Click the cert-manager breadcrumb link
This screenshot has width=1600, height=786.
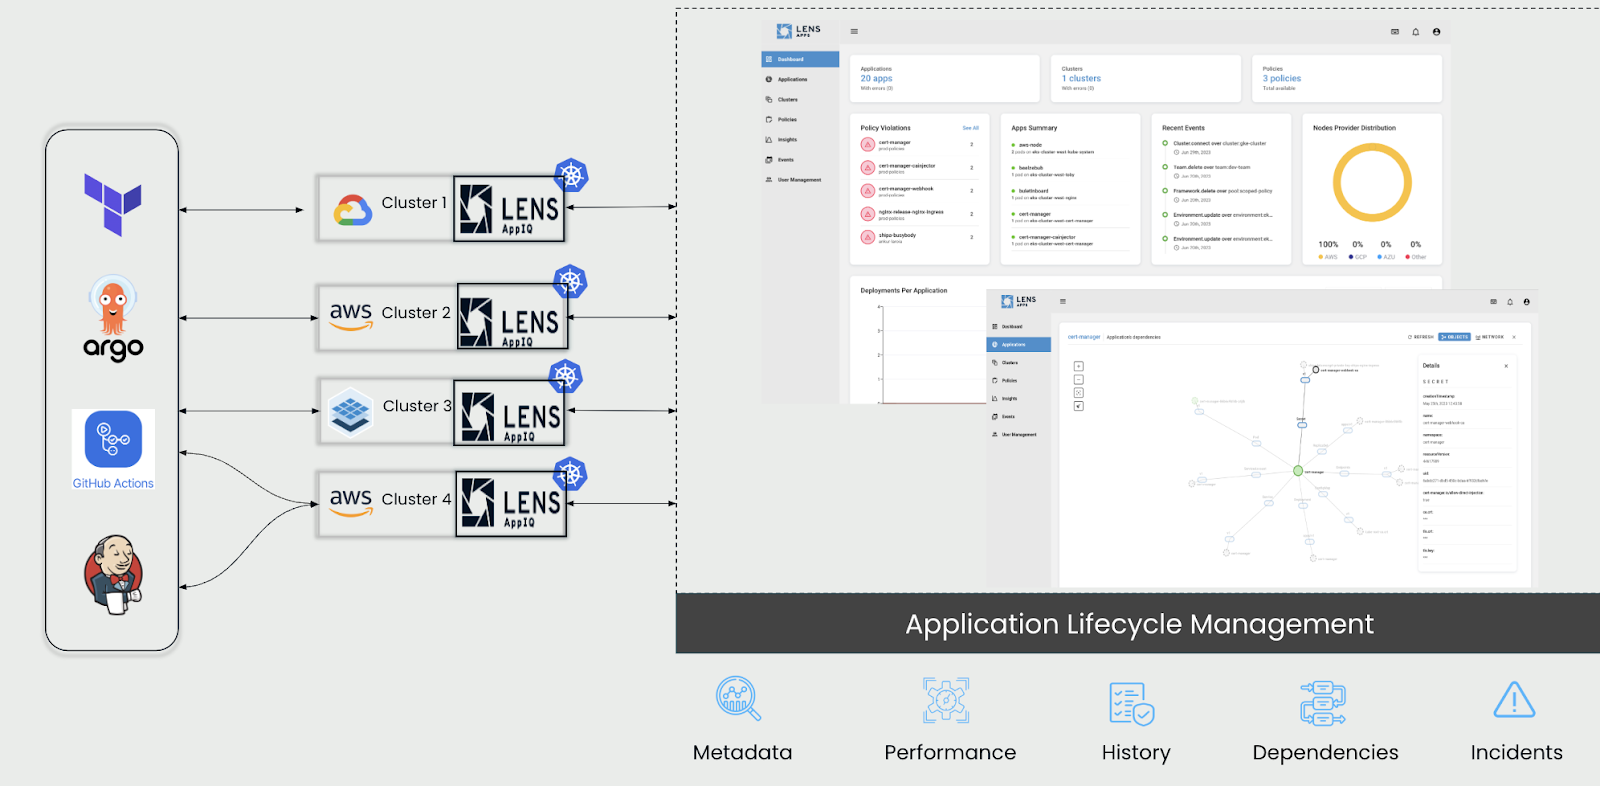pos(1084,337)
